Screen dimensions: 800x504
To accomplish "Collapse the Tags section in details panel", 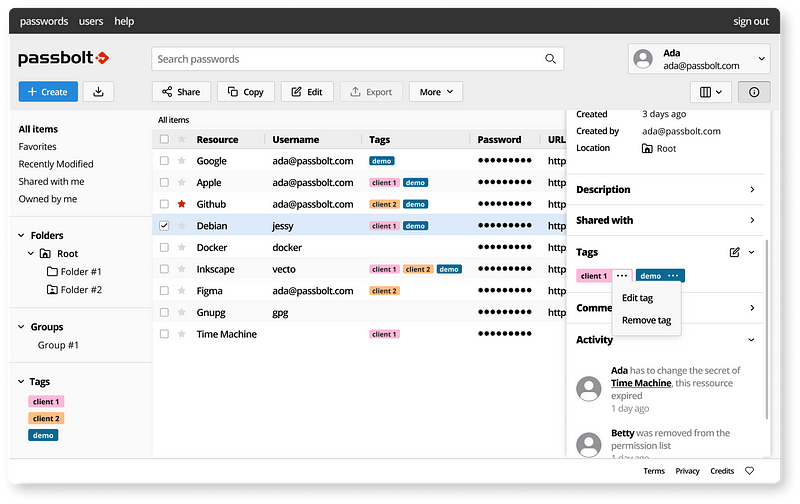I will [x=751, y=252].
